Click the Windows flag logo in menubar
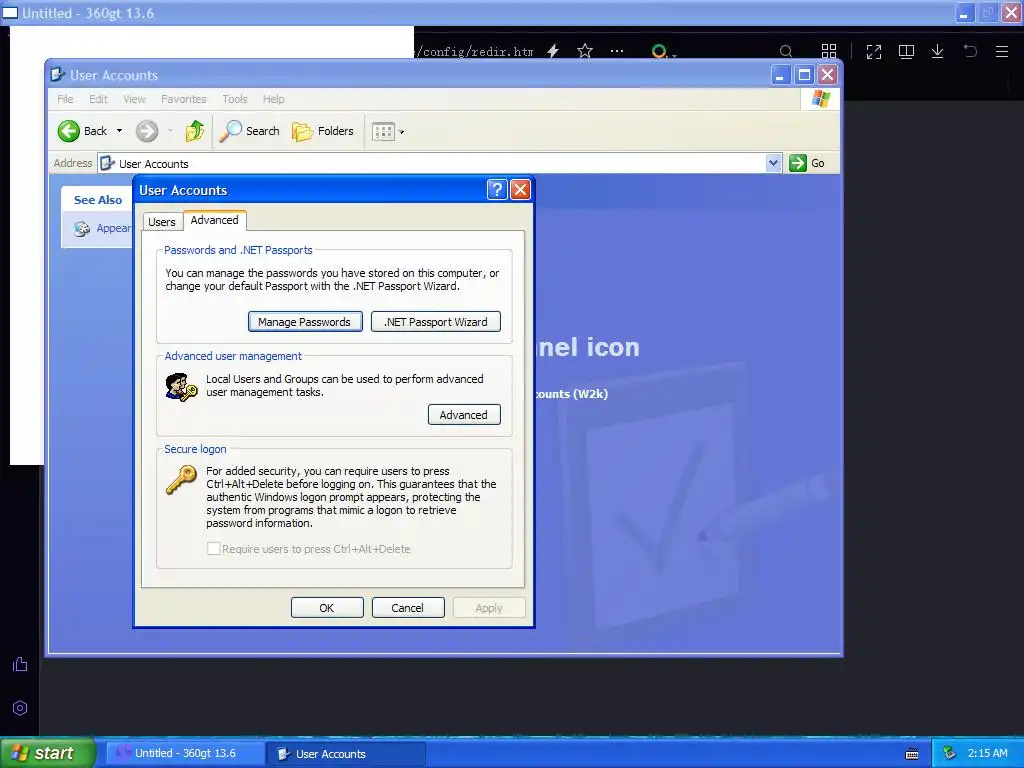 pyautogui.click(x=820, y=99)
